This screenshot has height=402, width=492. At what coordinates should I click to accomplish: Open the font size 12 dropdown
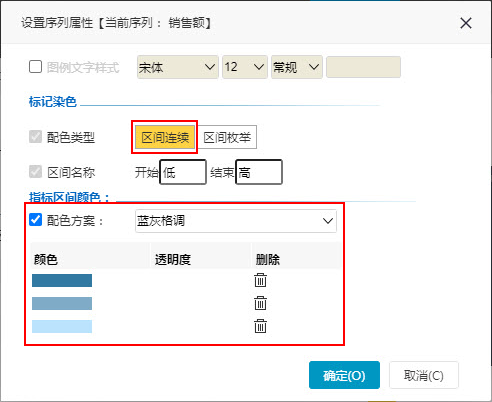245,67
